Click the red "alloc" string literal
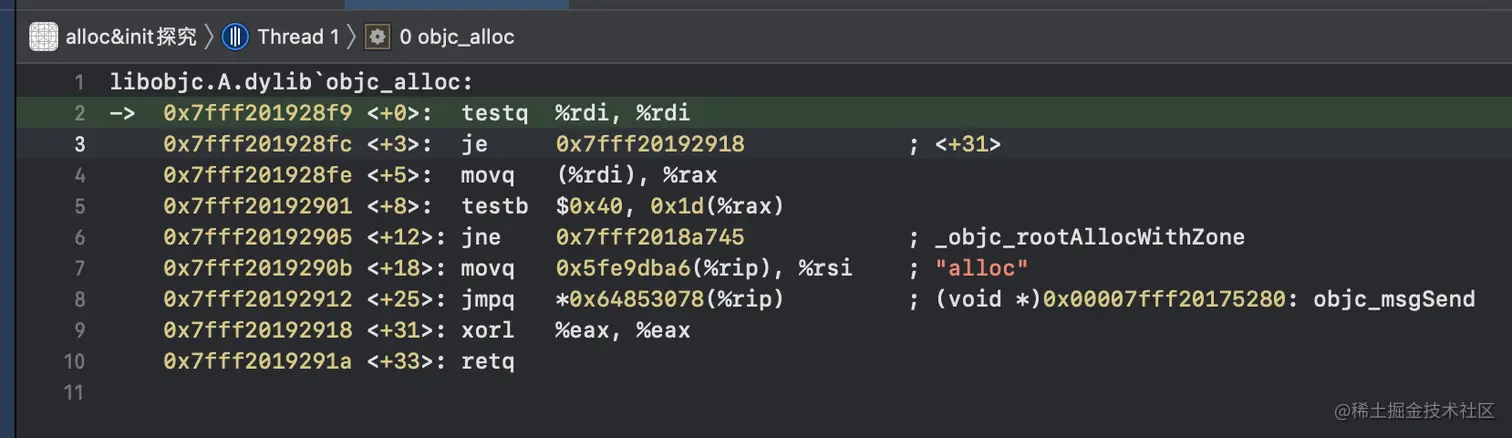 pos(981,268)
